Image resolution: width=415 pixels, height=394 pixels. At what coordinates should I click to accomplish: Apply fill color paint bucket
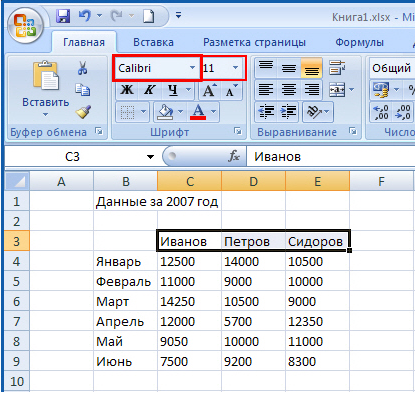(165, 112)
